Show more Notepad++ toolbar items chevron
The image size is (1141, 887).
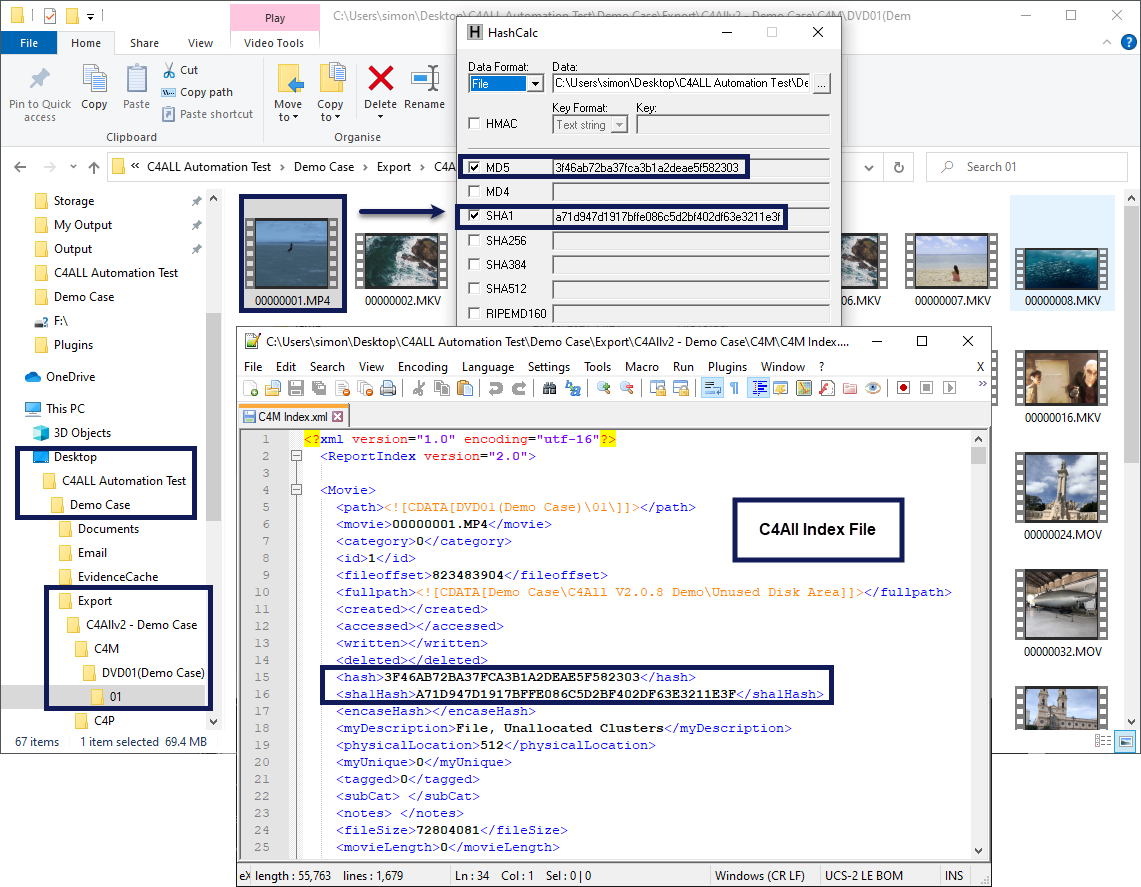982,383
